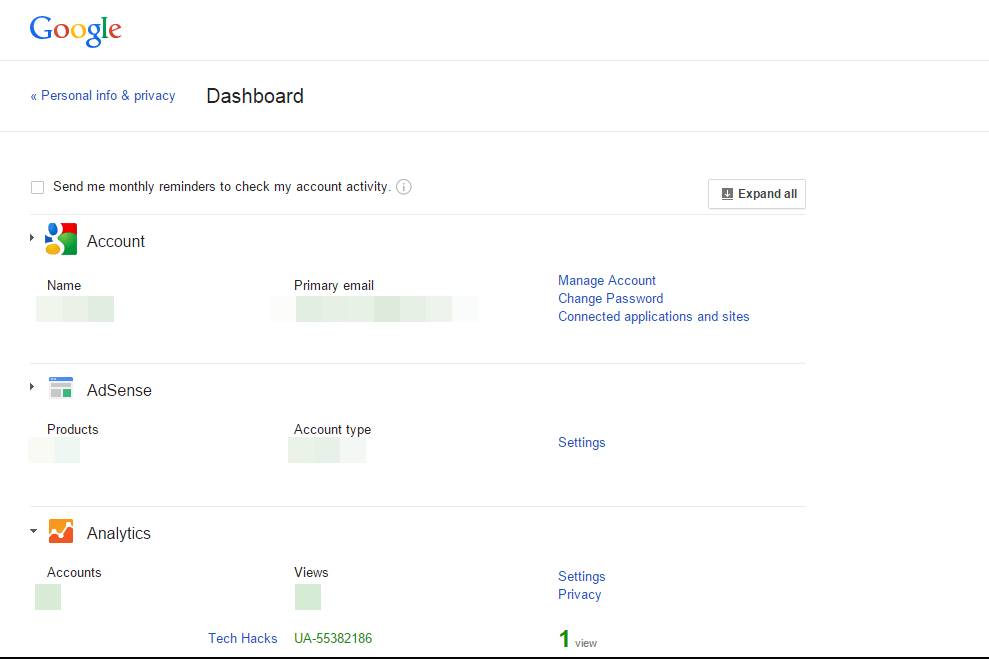The image size is (989, 659).
Task: Click the Accounts label under Analytics
Action: [x=74, y=573]
